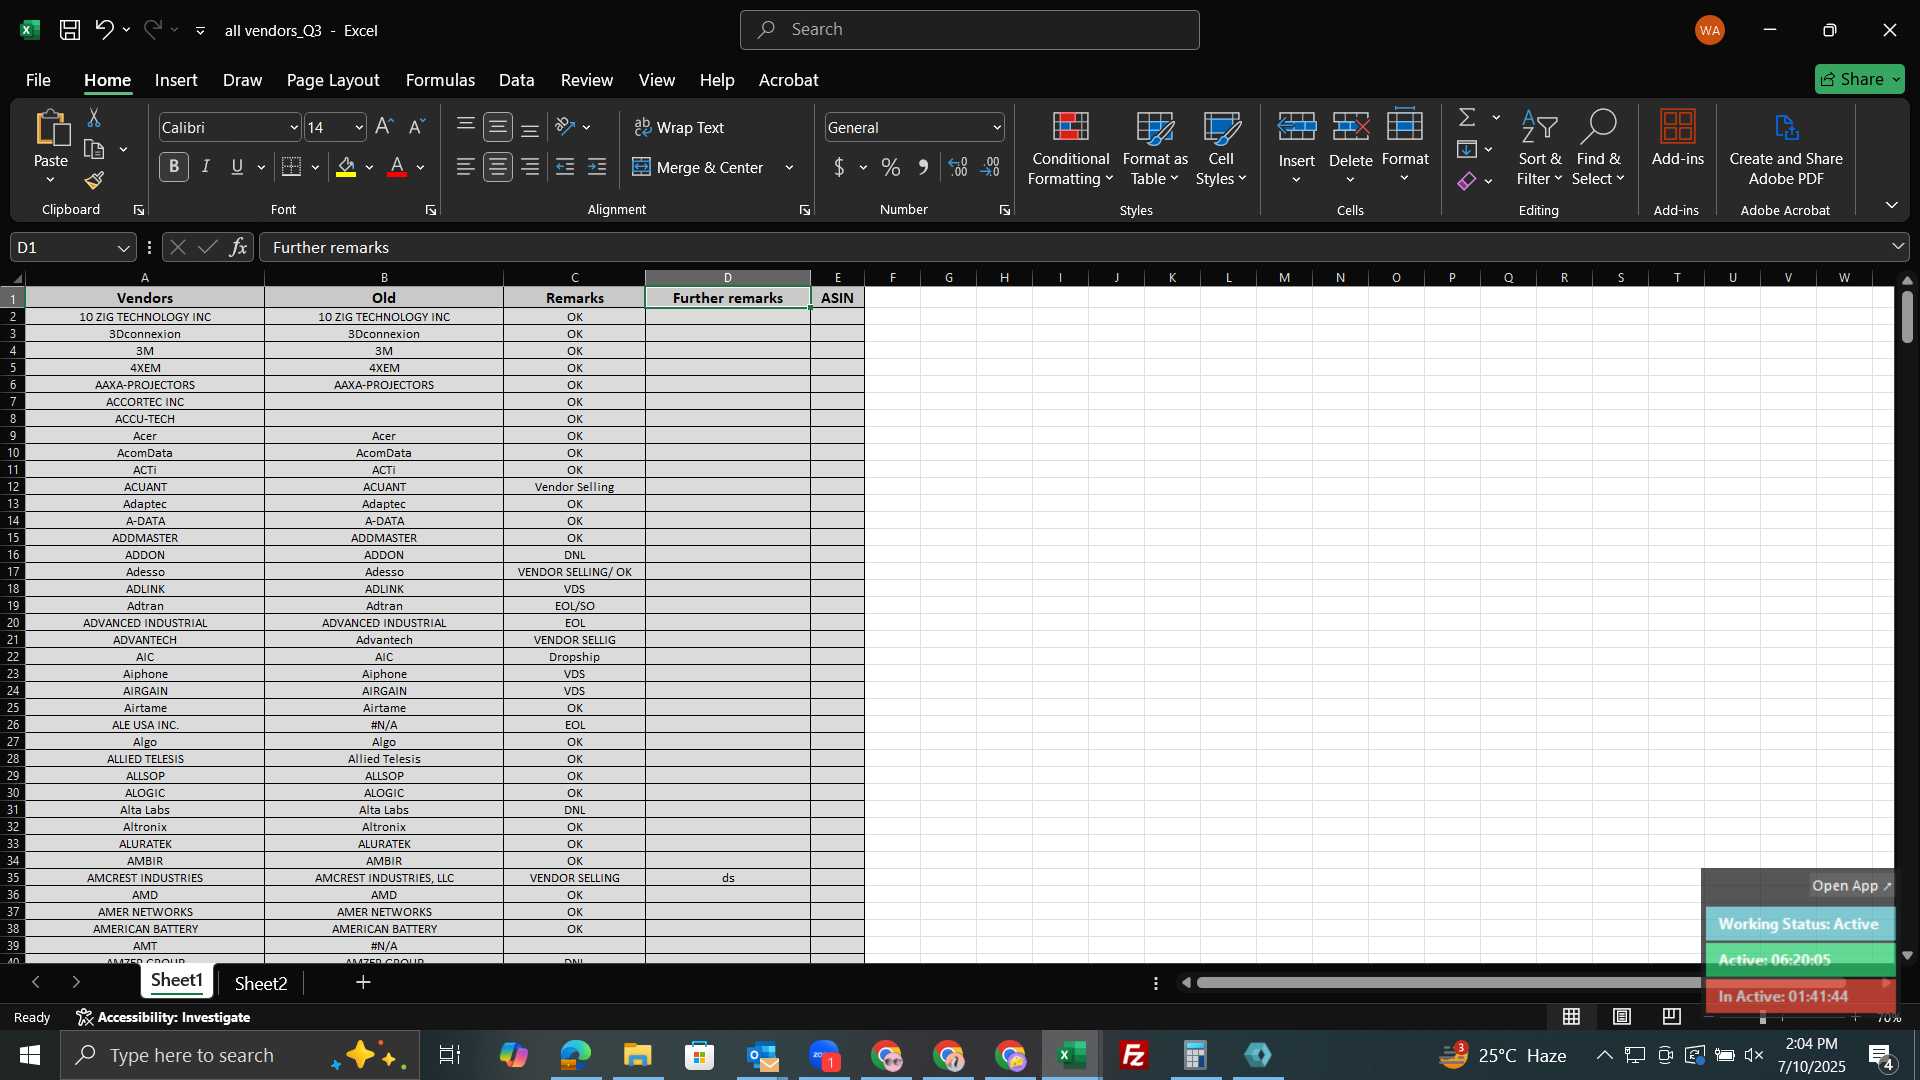Copy selection with the Copy icon
Screen dimensions: 1920x1080
click(94, 150)
